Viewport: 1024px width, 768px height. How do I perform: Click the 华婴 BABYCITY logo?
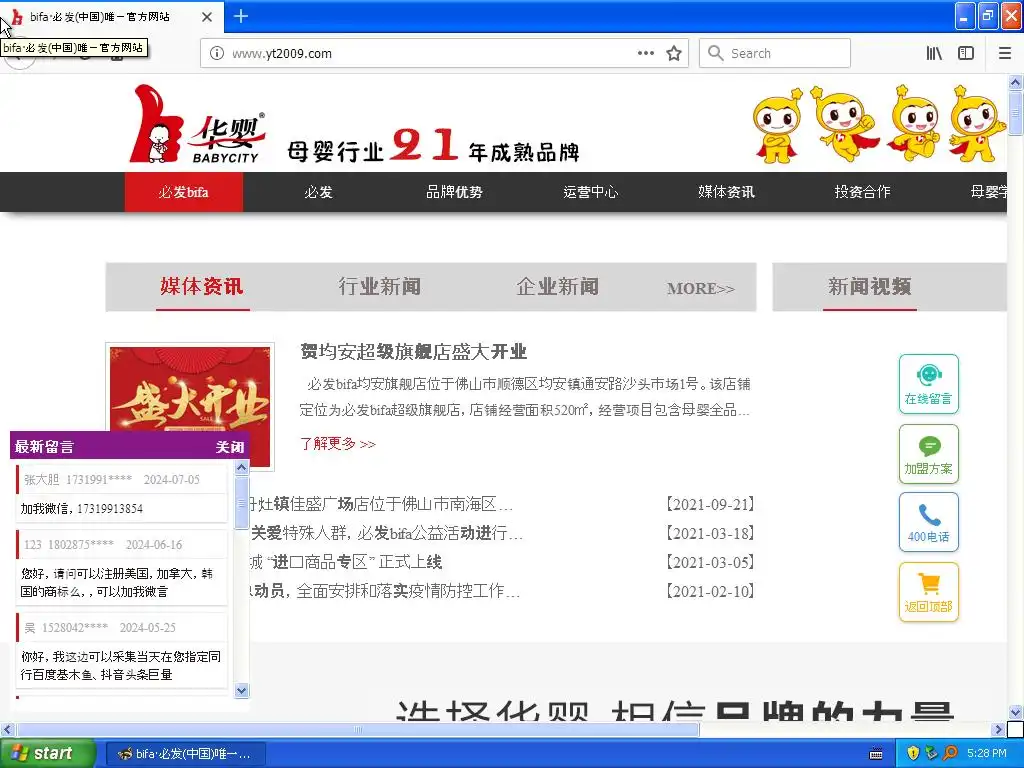coord(198,124)
